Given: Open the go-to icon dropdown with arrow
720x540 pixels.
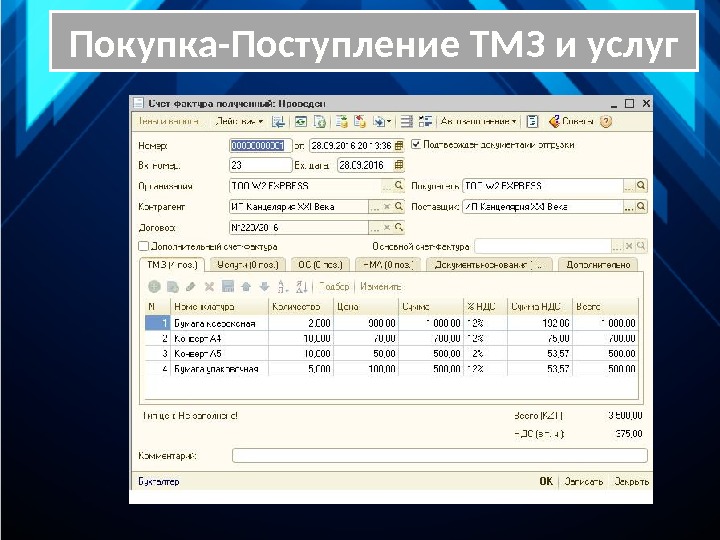Looking at the screenshot, I should tap(382, 122).
